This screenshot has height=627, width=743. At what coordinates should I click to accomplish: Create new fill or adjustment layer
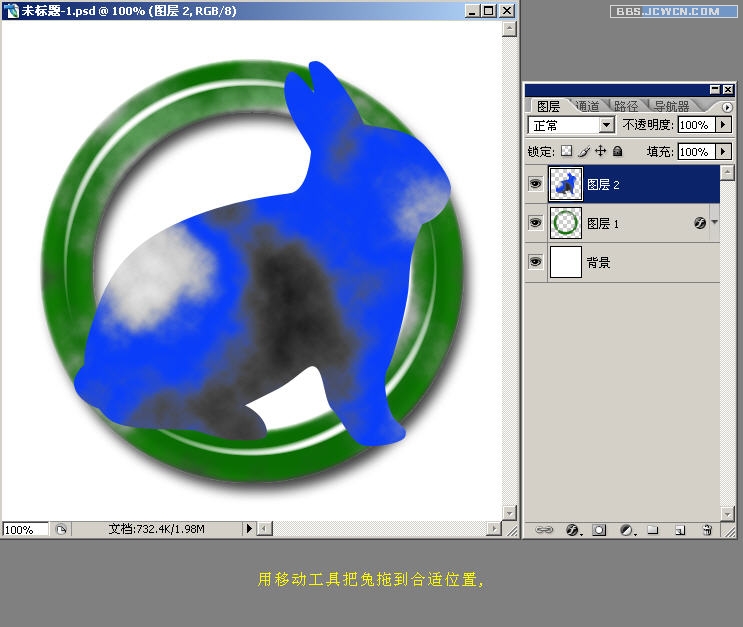[x=627, y=530]
